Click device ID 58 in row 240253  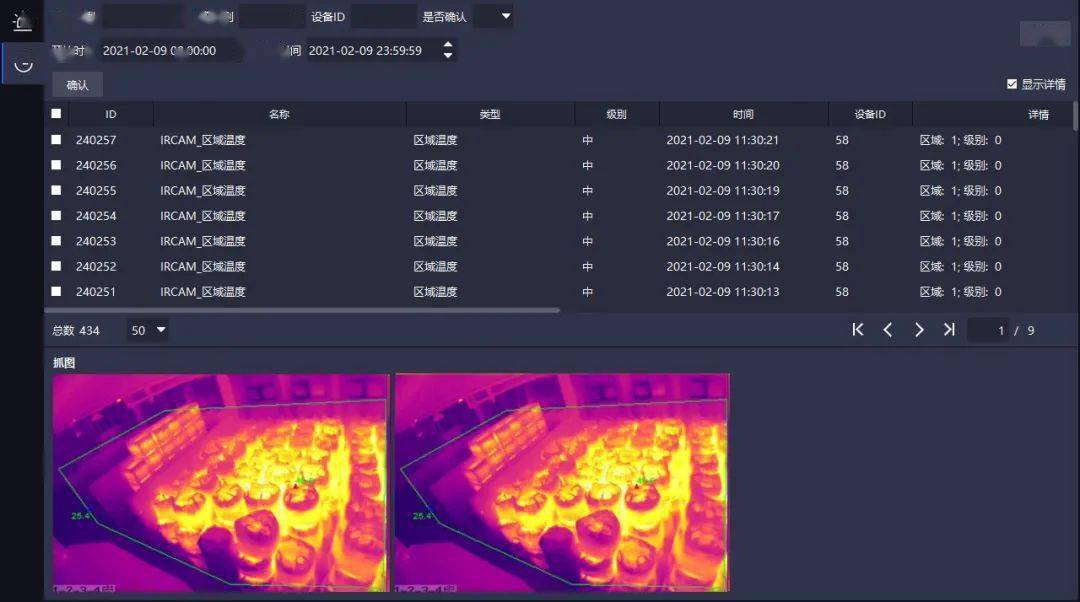tap(842, 241)
